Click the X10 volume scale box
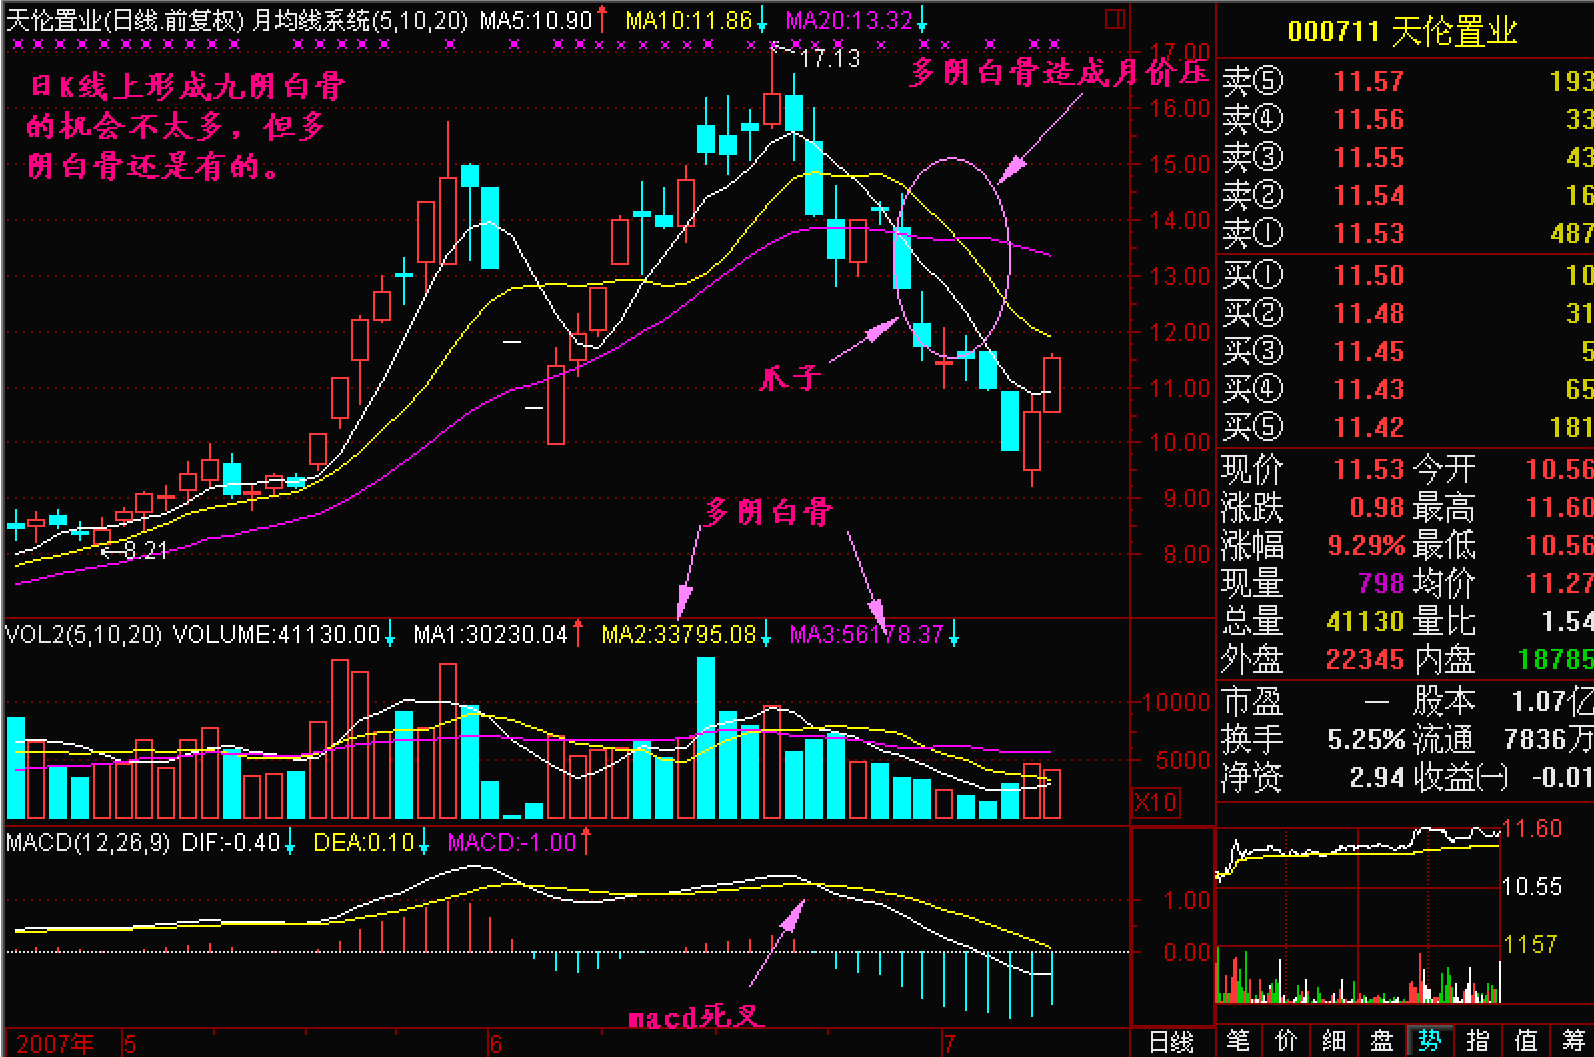1594x1057 pixels. [1156, 802]
